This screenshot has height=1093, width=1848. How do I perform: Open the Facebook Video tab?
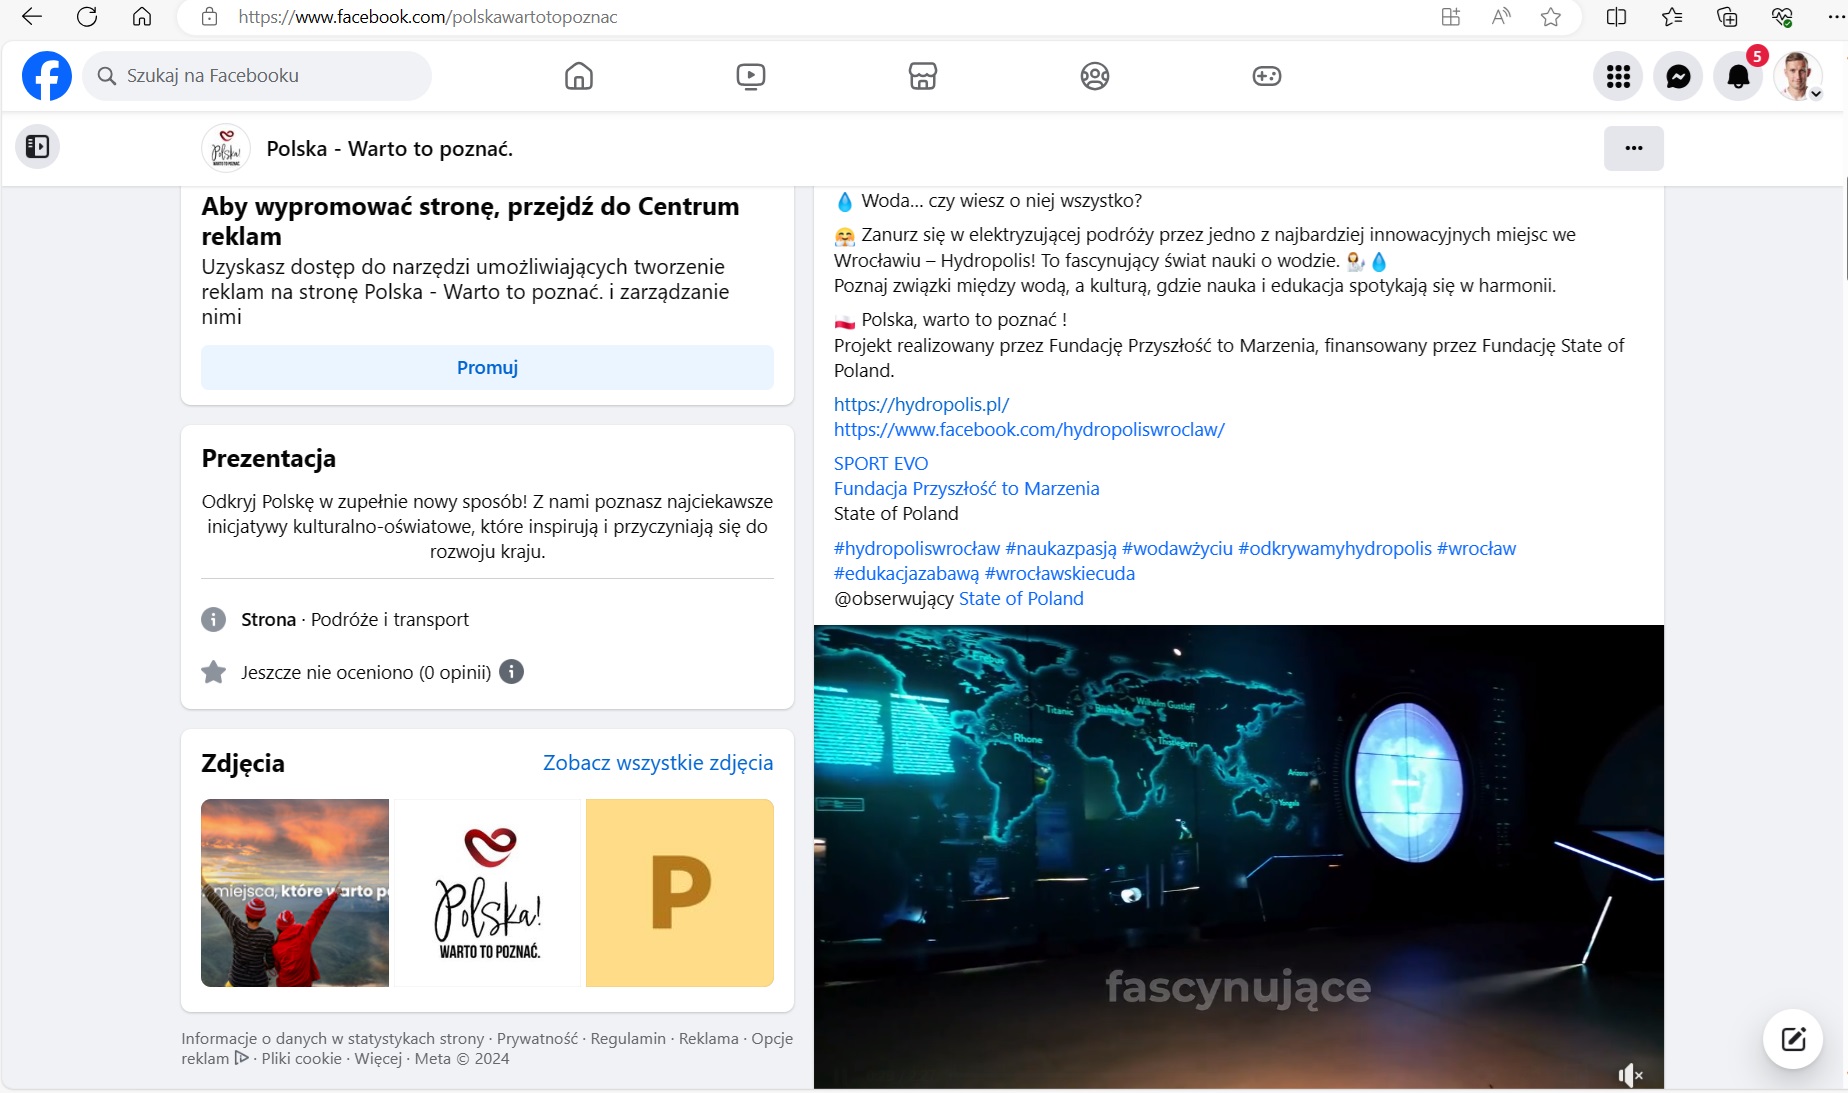[x=750, y=76]
